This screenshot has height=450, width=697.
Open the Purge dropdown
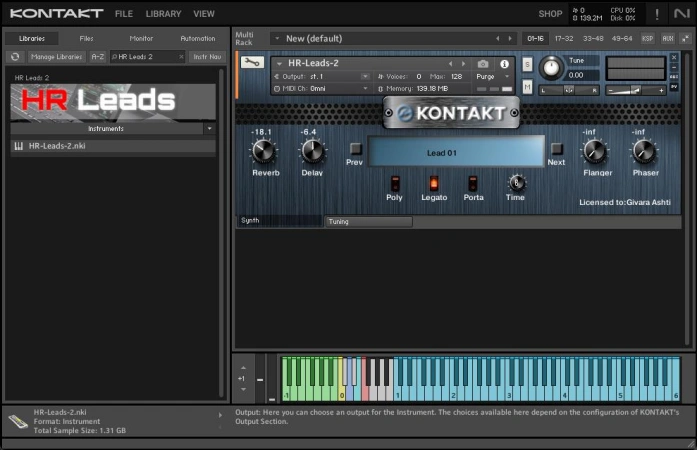coord(493,76)
